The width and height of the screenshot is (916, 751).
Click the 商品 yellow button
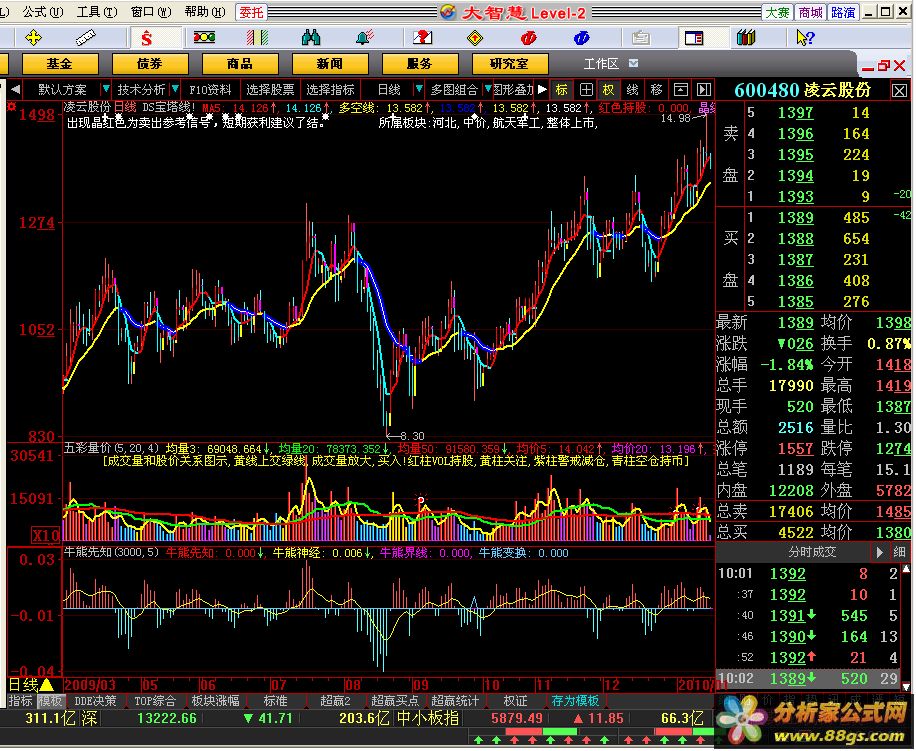tap(240, 64)
